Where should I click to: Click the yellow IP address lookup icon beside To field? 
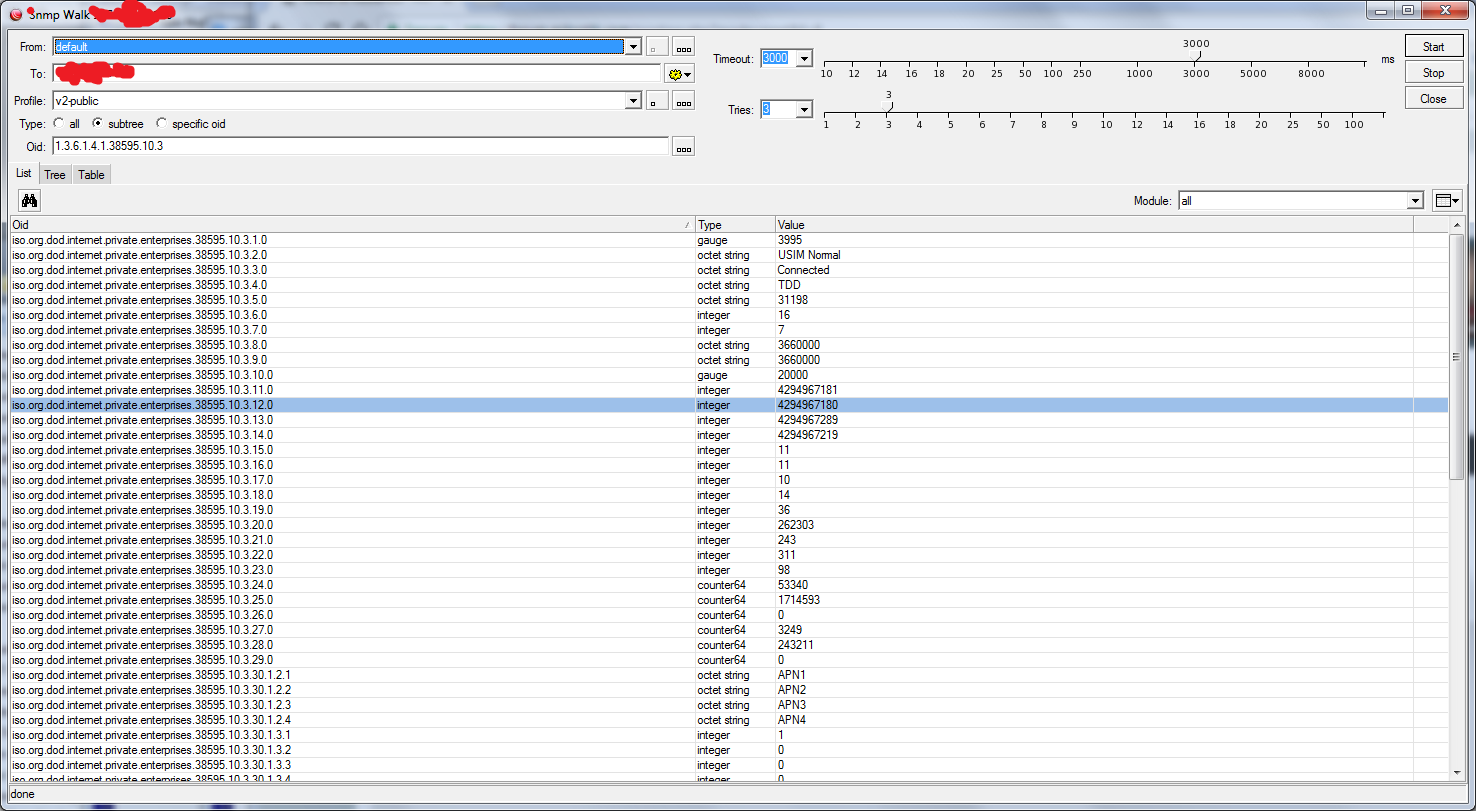677,73
